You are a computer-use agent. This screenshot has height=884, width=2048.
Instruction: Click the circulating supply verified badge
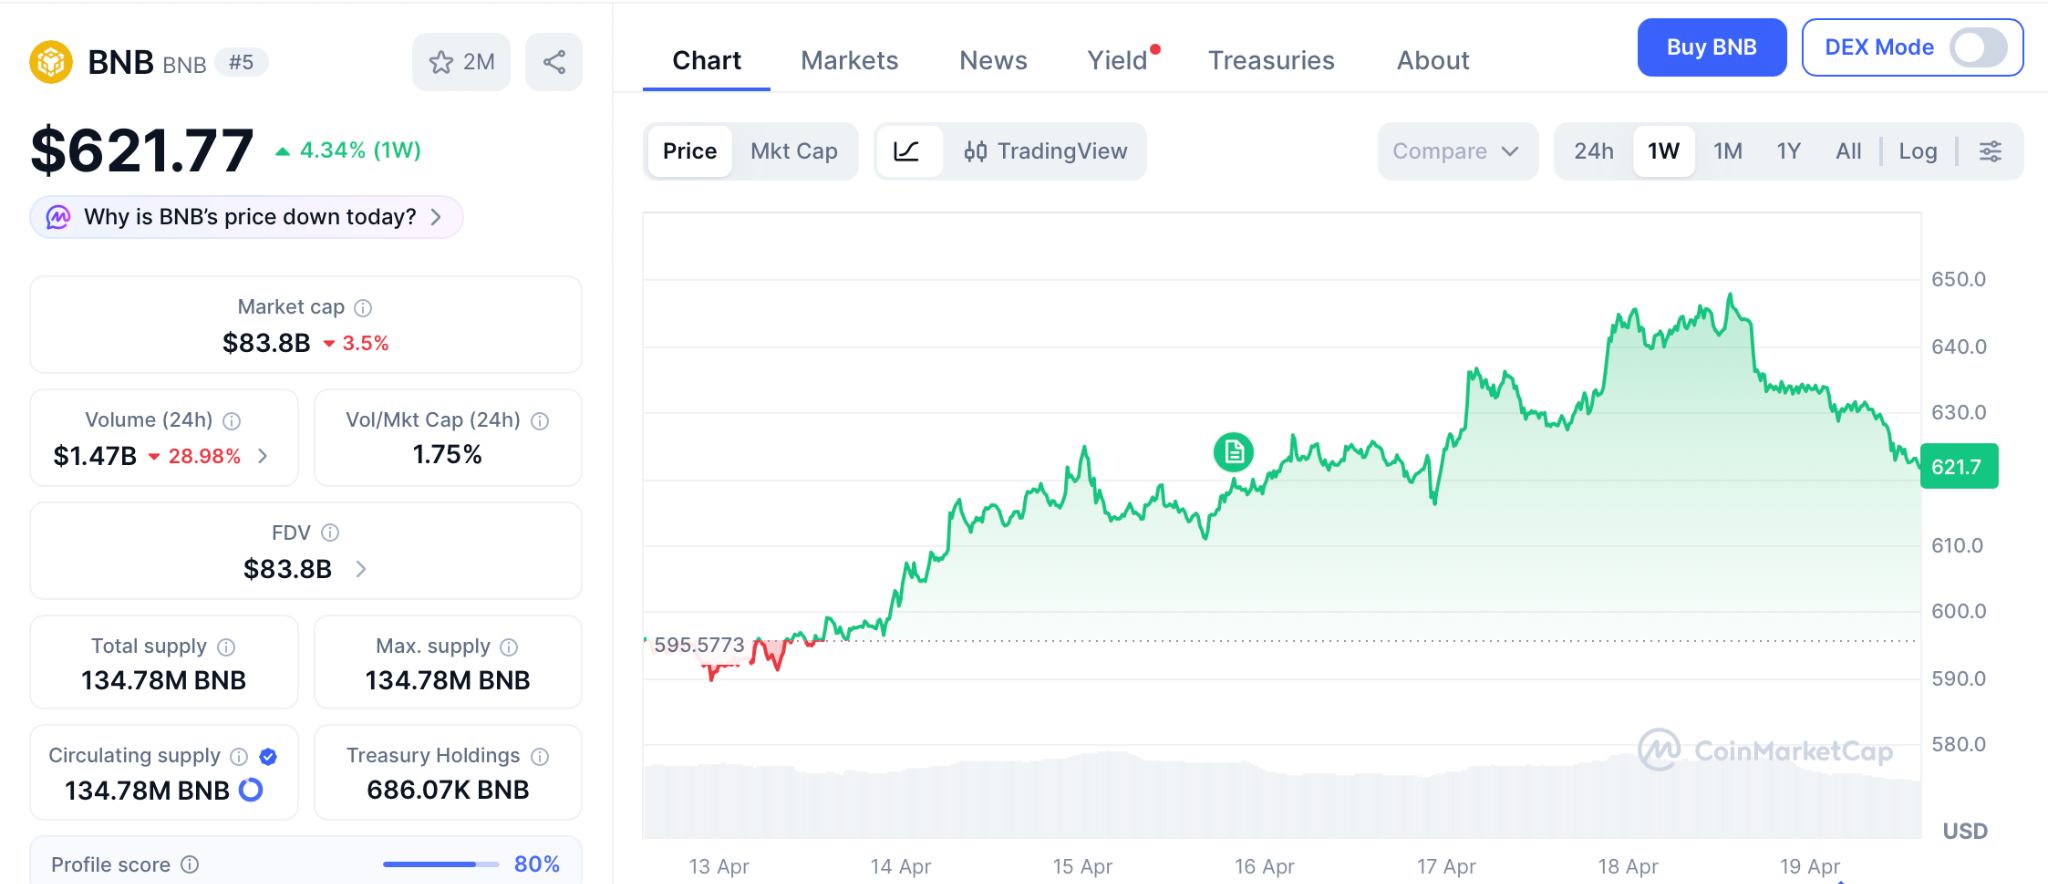tap(268, 756)
